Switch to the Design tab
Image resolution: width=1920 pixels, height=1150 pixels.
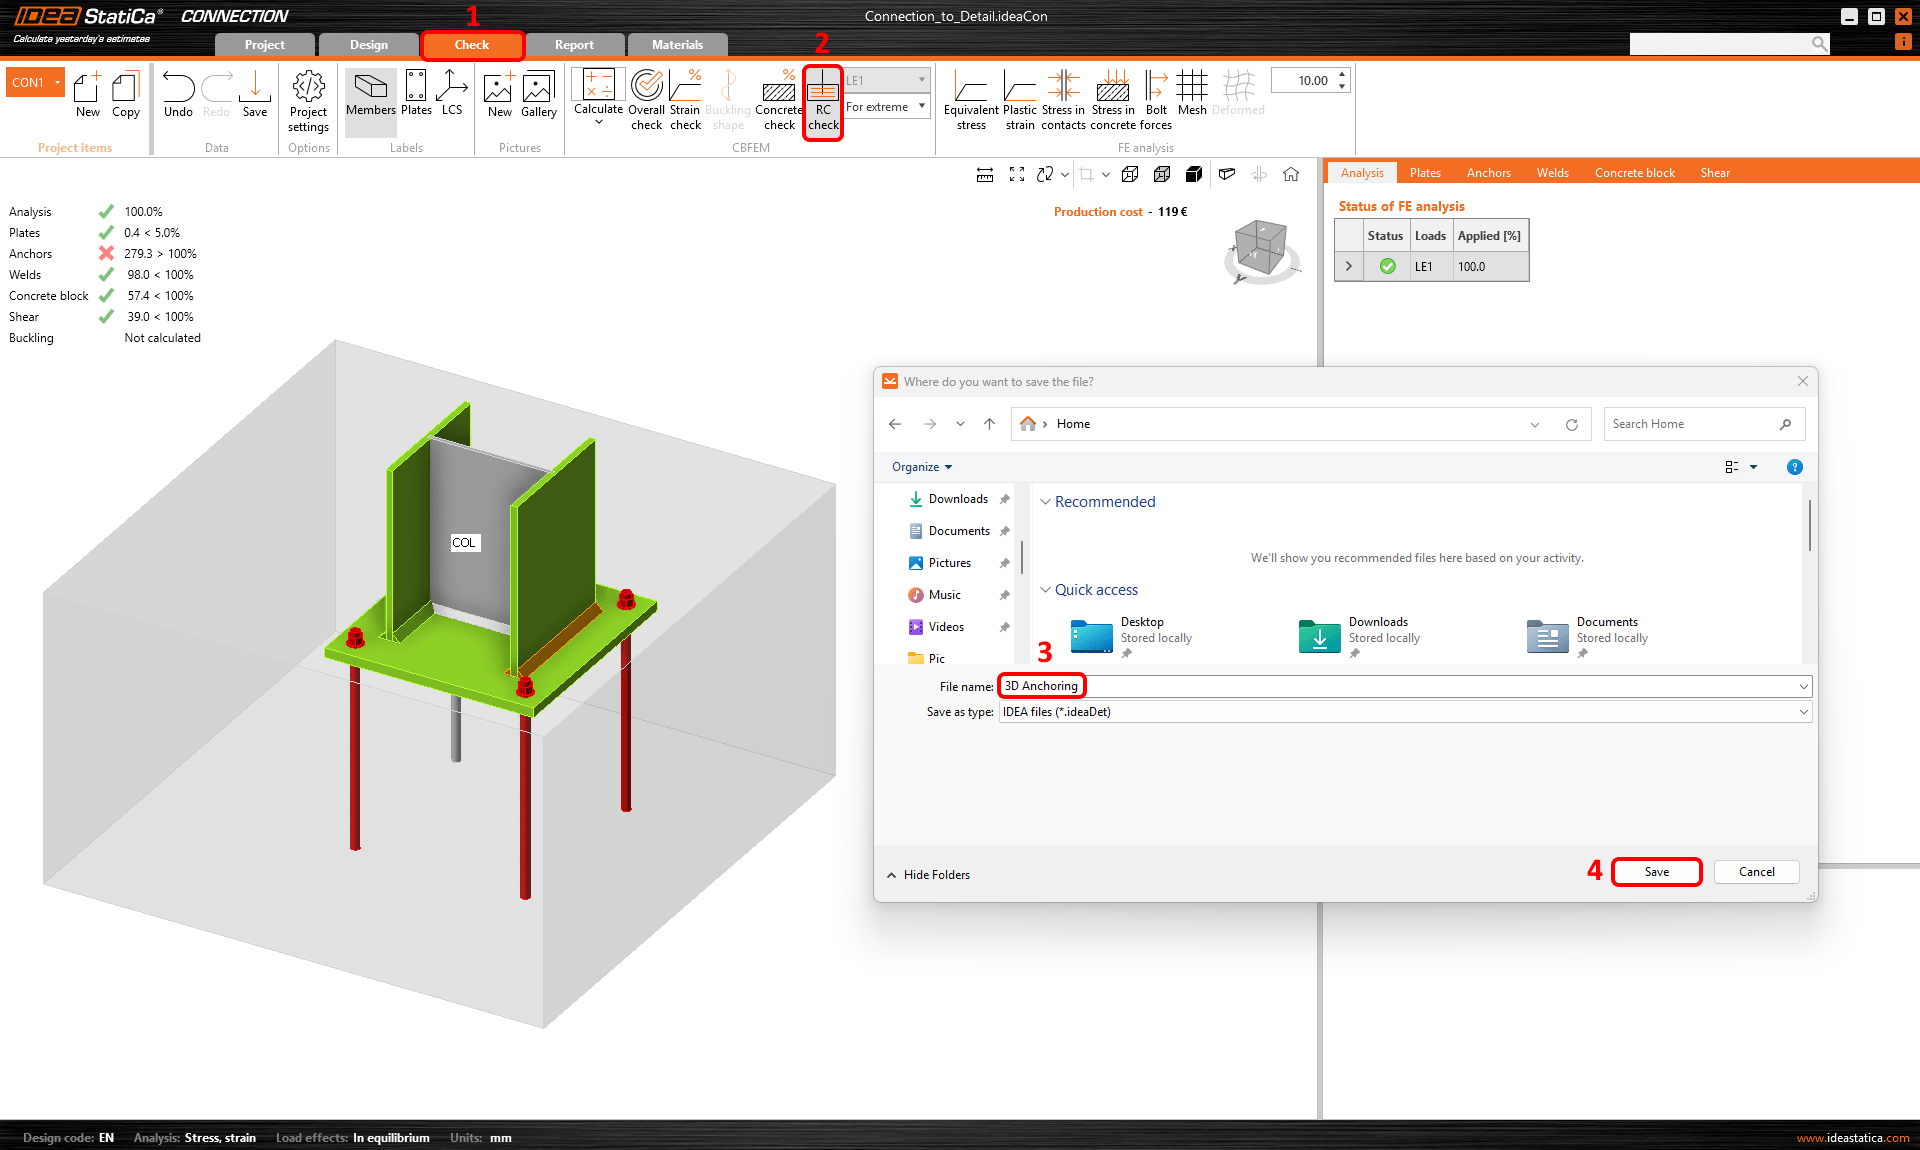[x=367, y=44]
